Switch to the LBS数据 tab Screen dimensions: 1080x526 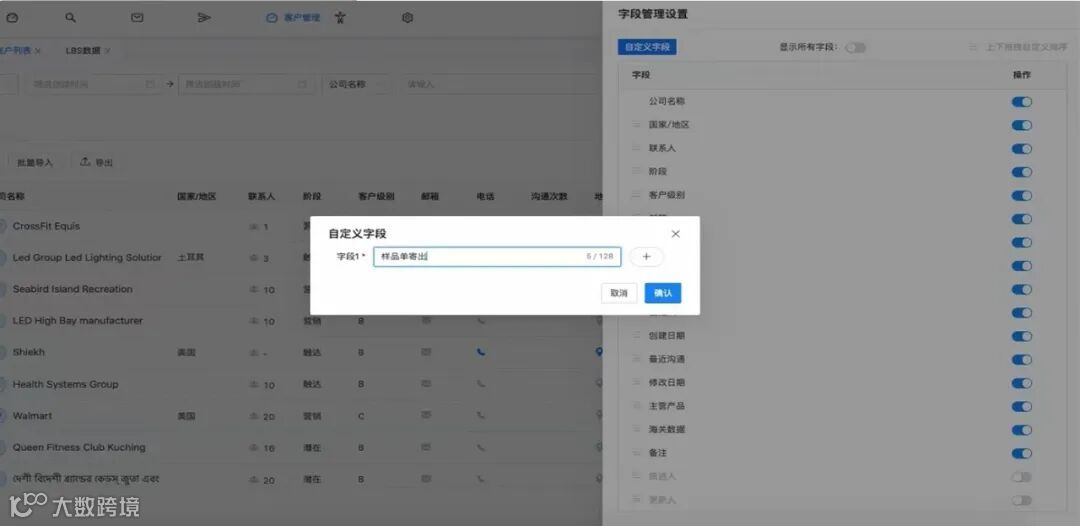83,50
